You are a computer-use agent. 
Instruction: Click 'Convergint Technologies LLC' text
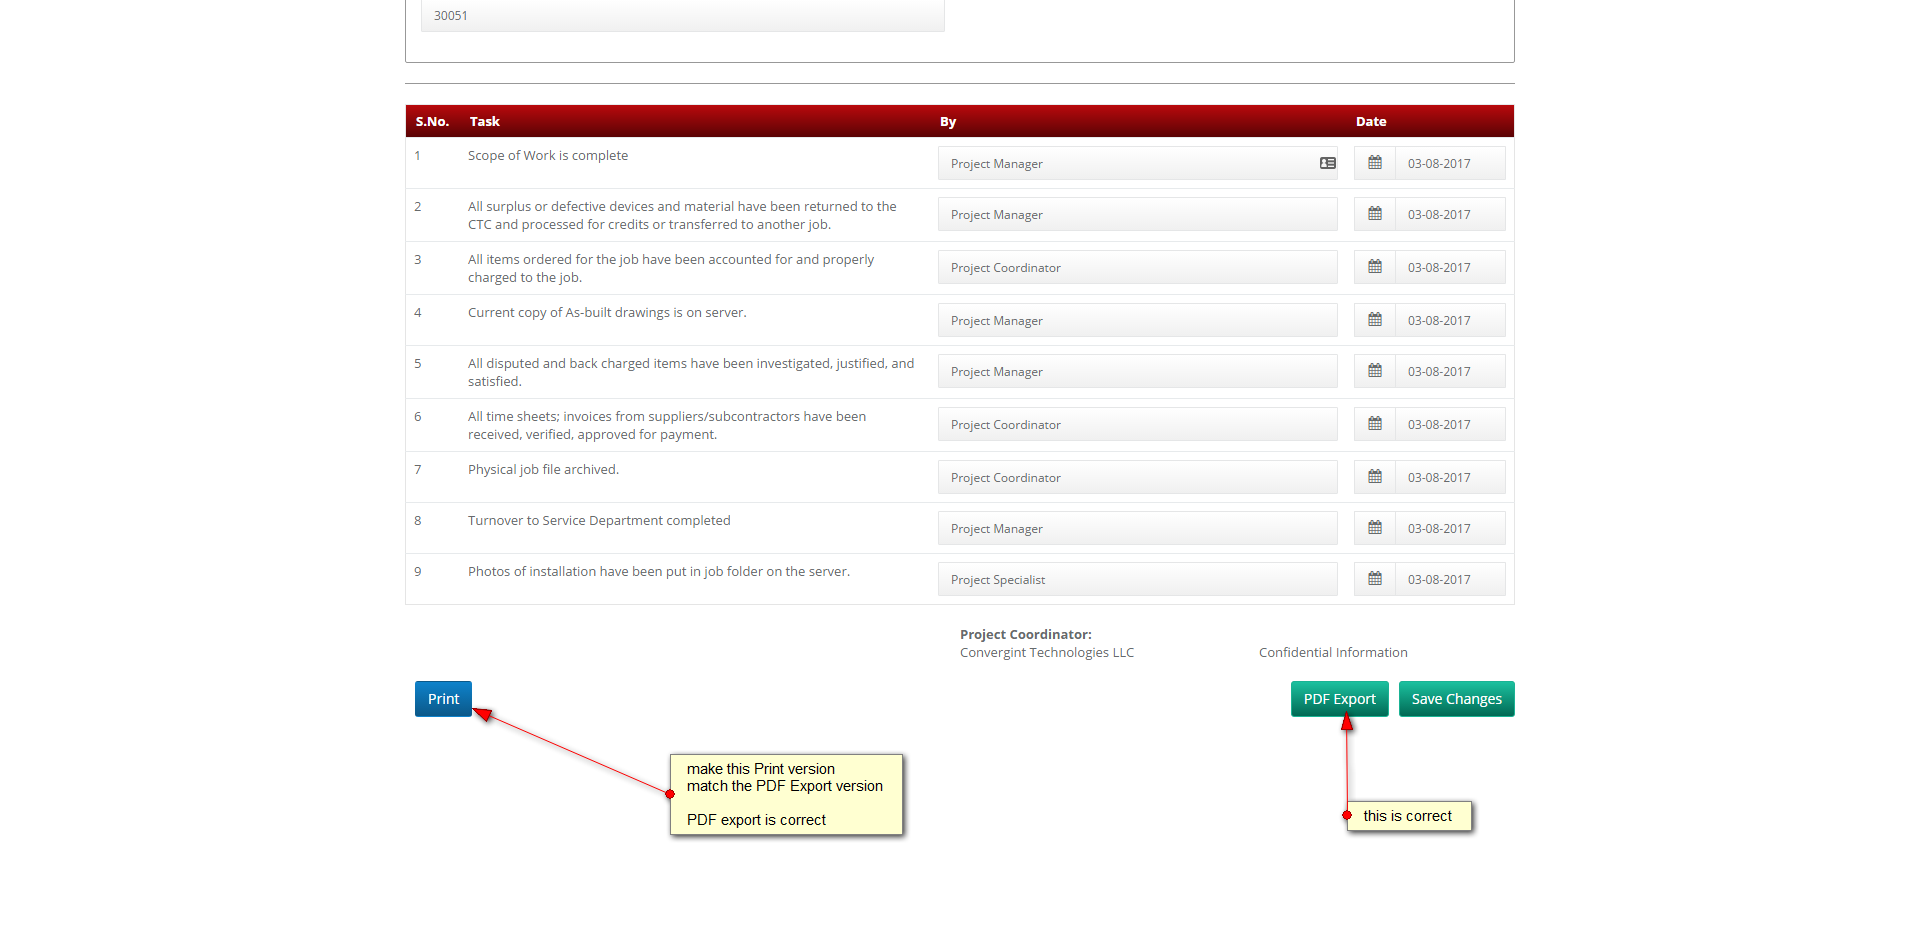[x=1047, y=652]
